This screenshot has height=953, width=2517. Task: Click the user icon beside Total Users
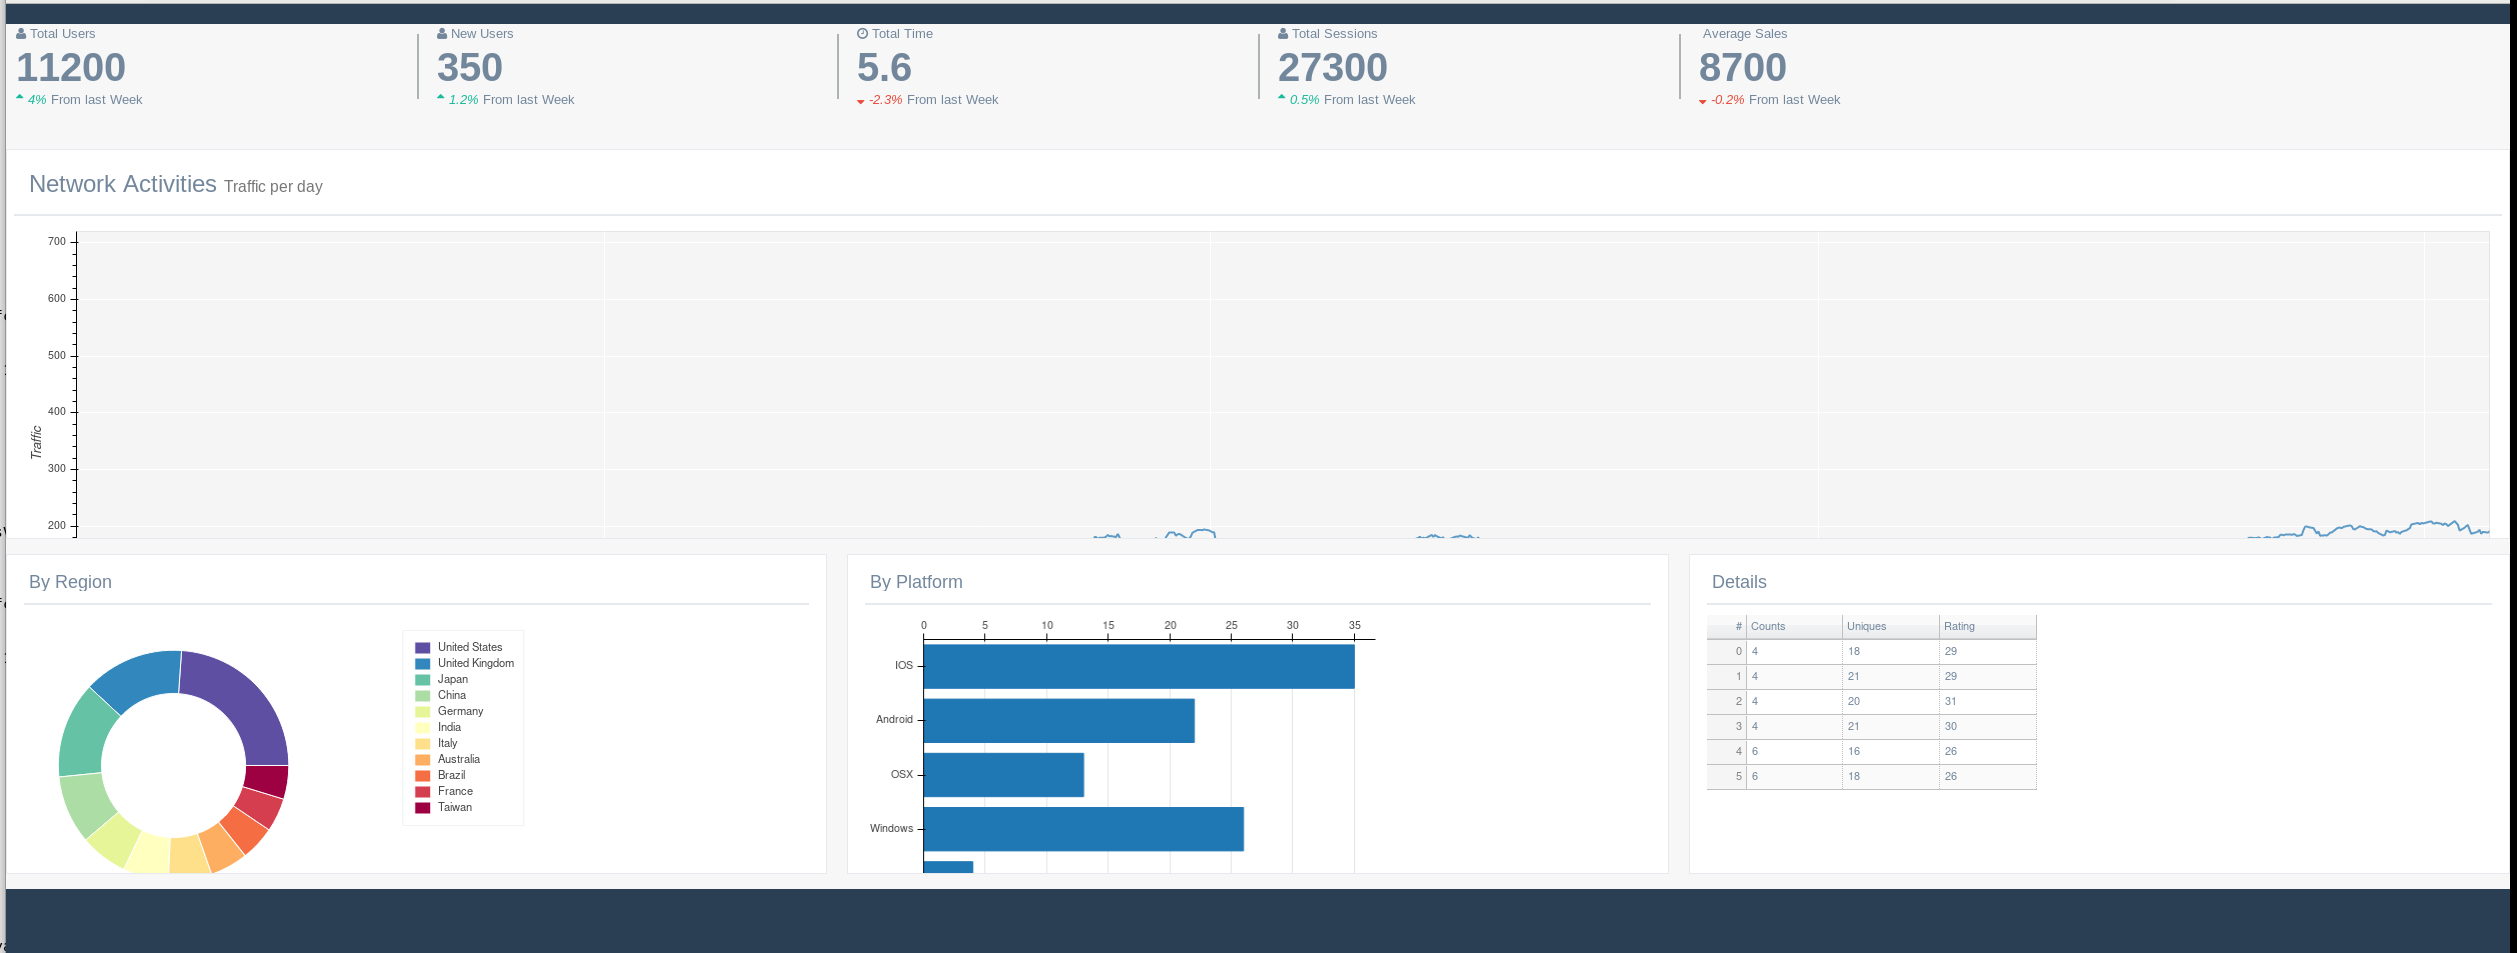click(x=21, y=33)
